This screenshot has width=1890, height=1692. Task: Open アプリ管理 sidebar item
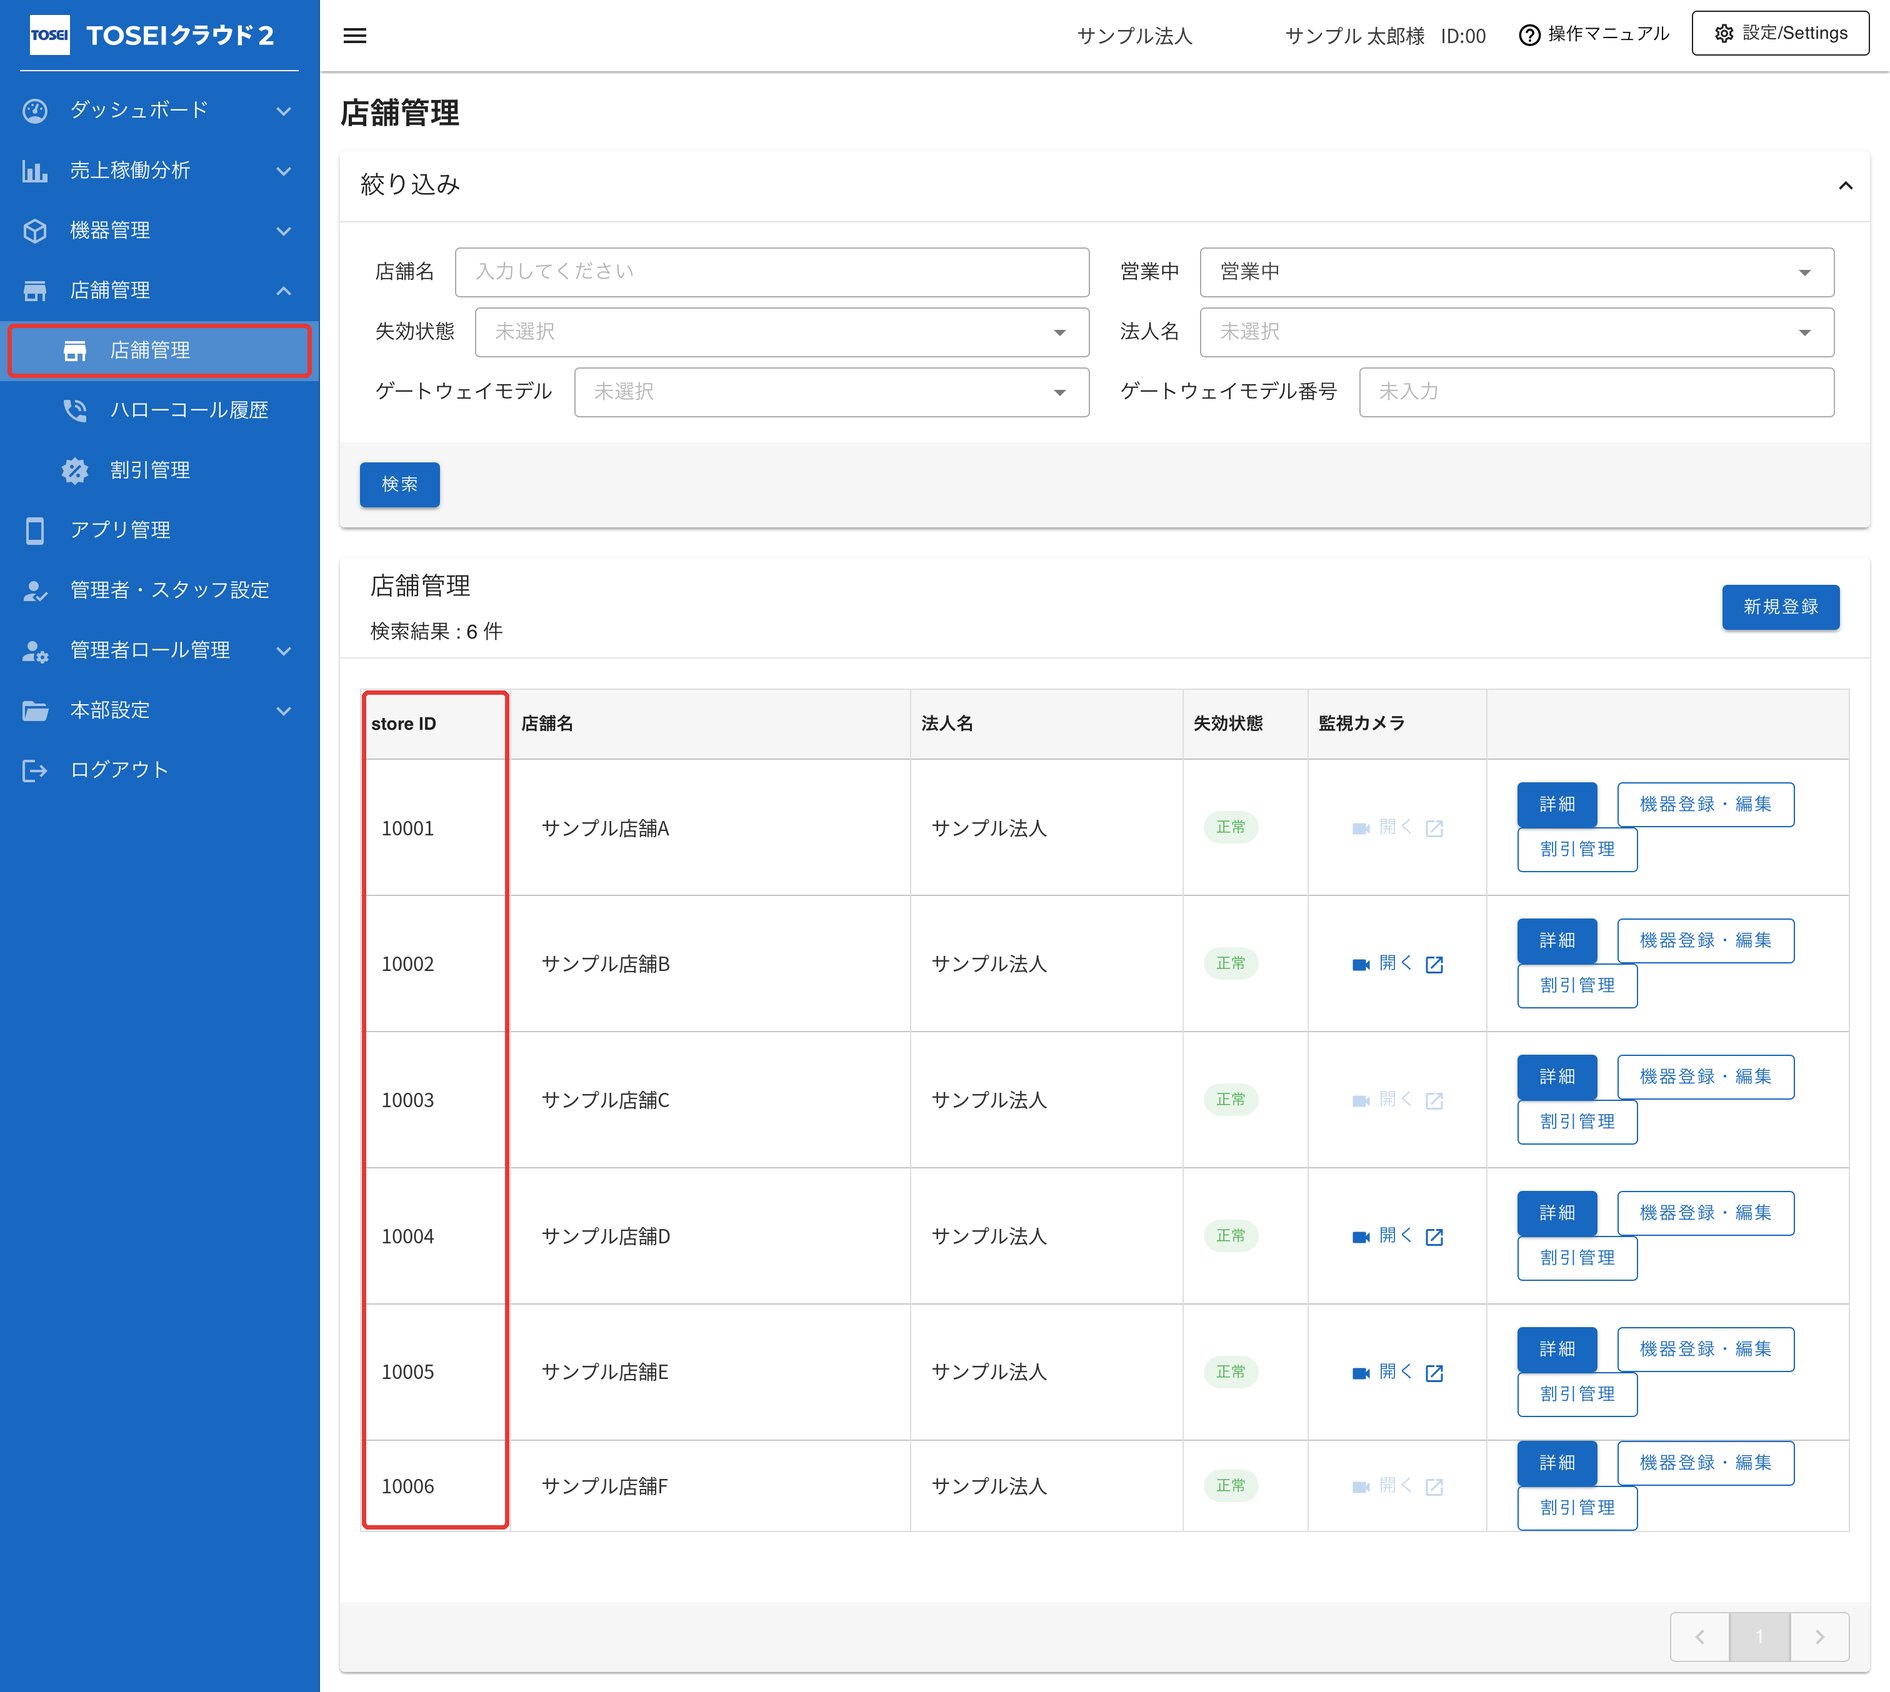(x=160, y=530)
